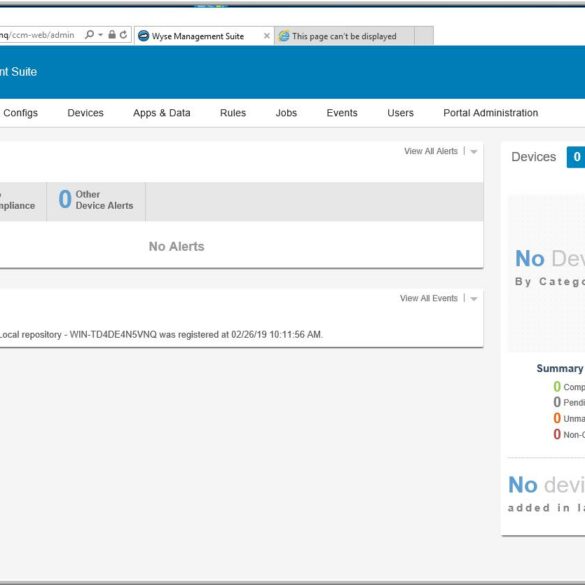The image size is (585, 585).
Task: Click the search magnifier in the address bar
Action: click(x=89, y=35)
